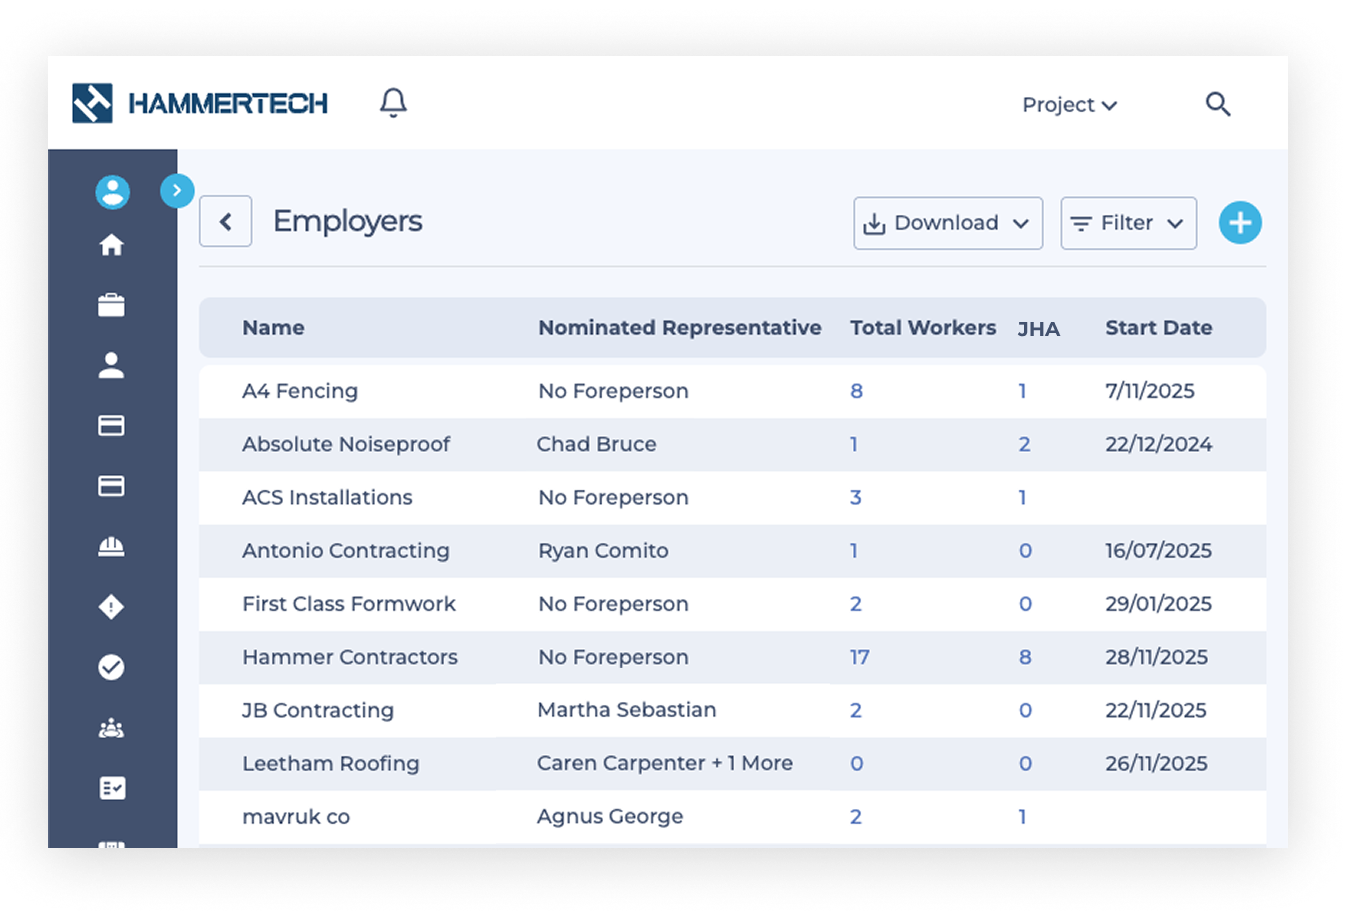Open the group meeting icon in the sidebar
This screenshot has width=1352, height=920.
(x=112, y=727)
